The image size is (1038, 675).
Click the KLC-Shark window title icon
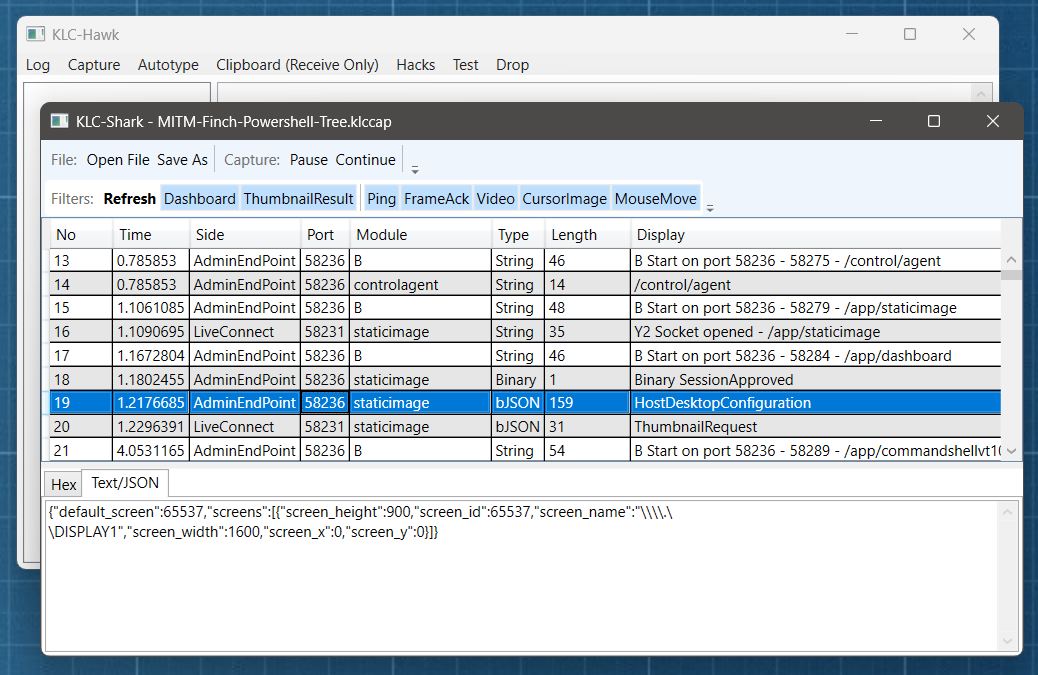[x=60, y=121]
